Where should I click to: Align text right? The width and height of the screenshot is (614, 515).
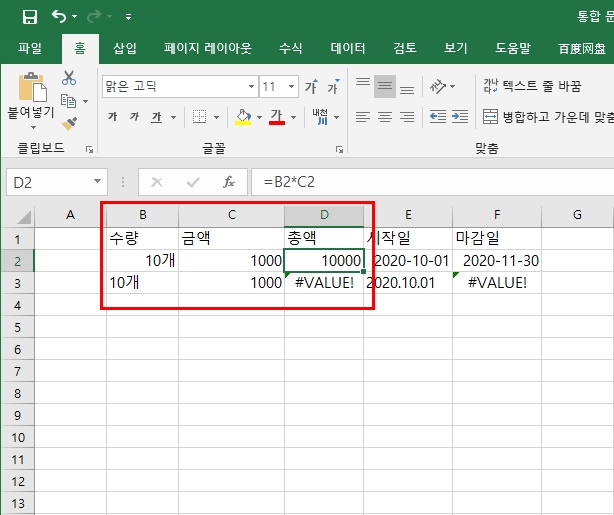click(x=407, y=117)
